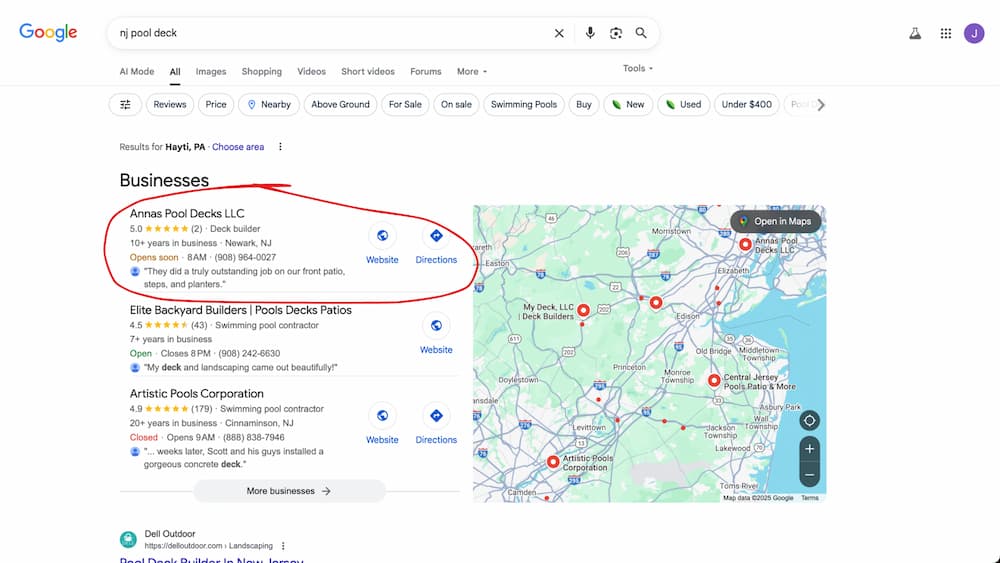Click Open in Maps button
1000x563 pixels.
pos(776,221)
